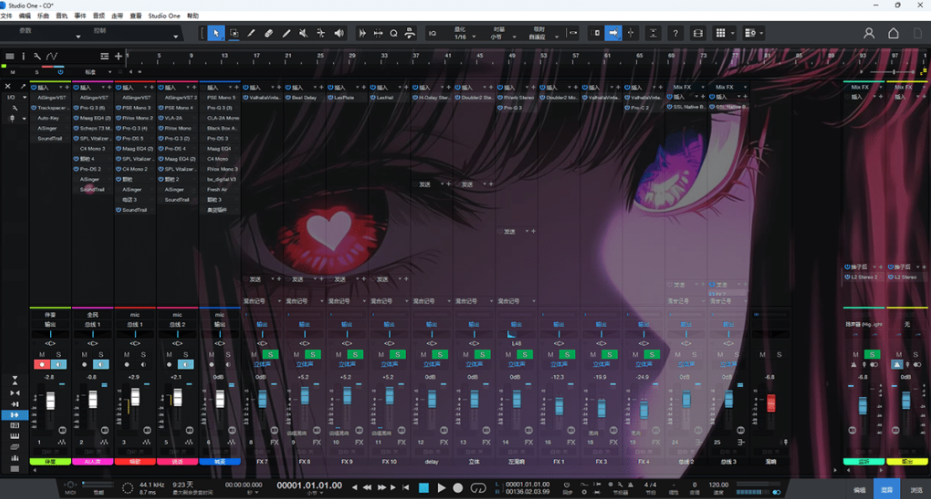Click the red fader on channel showing -6.8
This screenshot has width=931, height=499.
coord(771,403)
